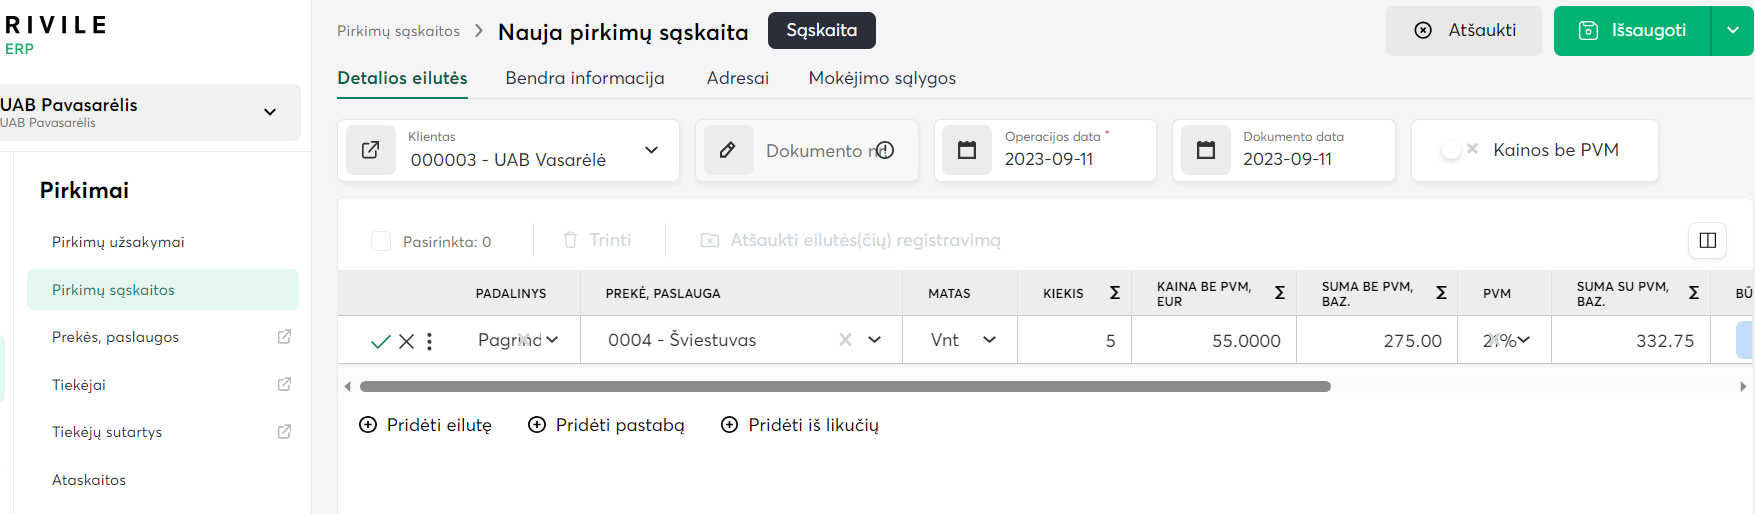
Task: Open Išsaugoti split button arrow
Action: click(x=1732, y=30)
